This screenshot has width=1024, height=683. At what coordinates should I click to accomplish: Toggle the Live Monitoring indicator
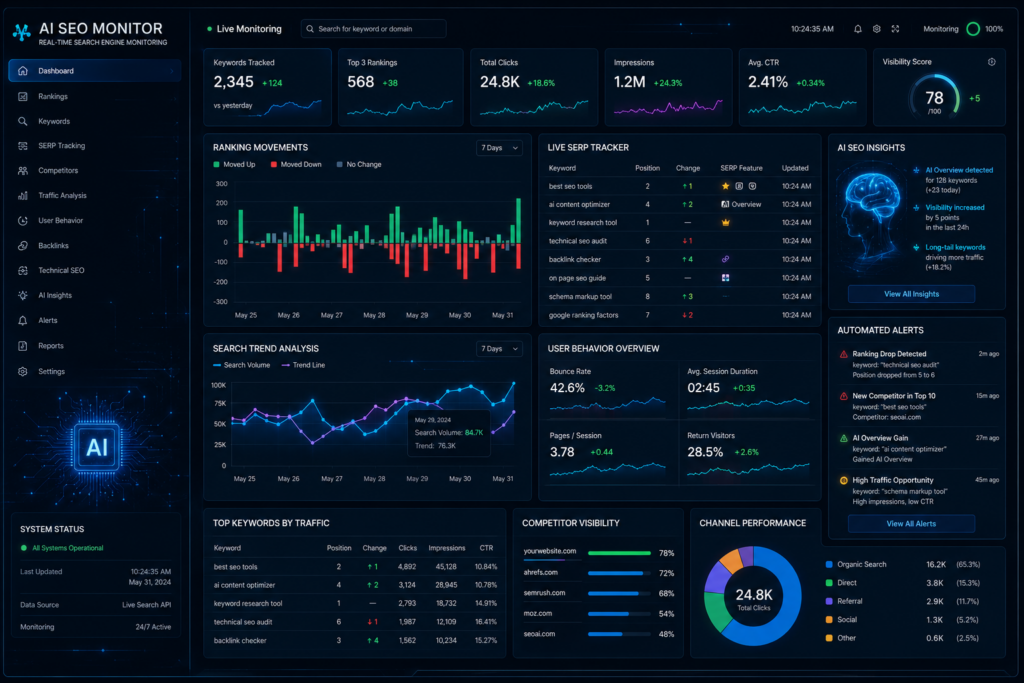[244, 29]
